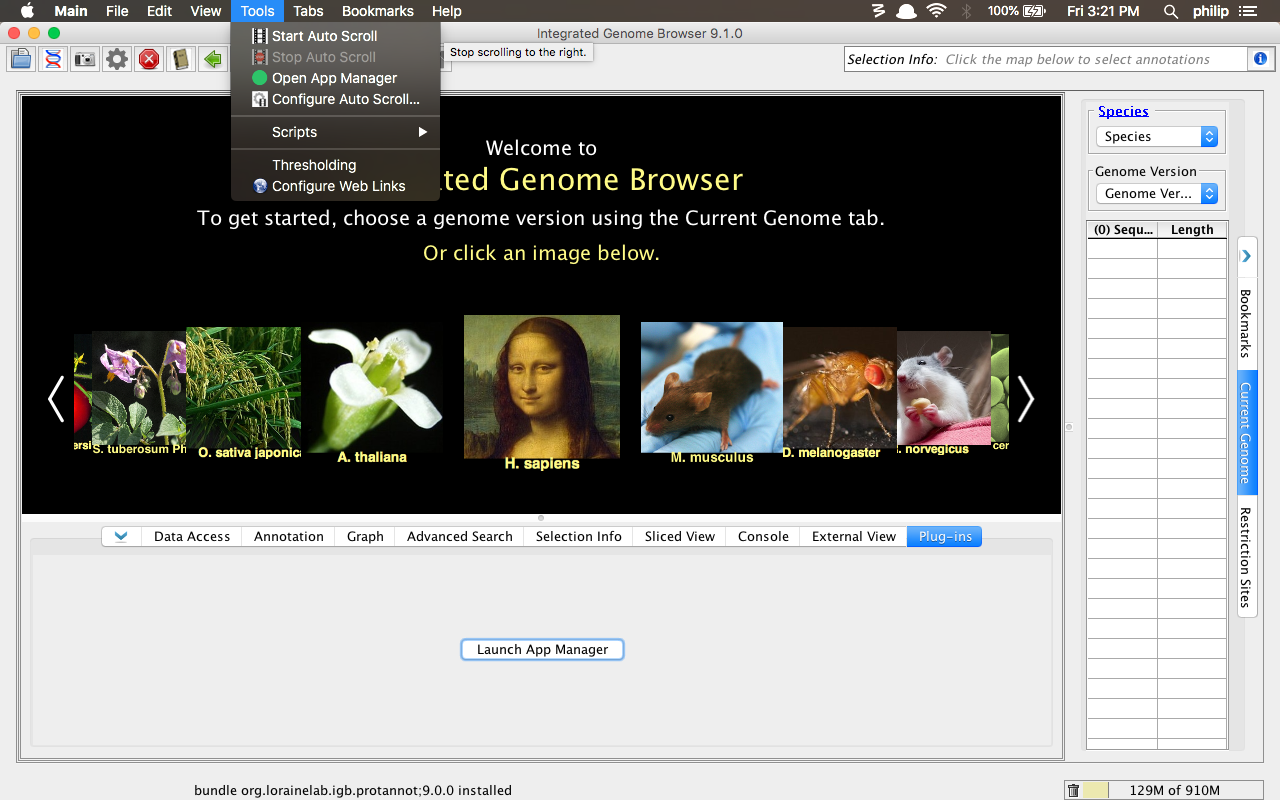Click the Sequence column header
The image size is (1280, 800).
coord(1122,230)
